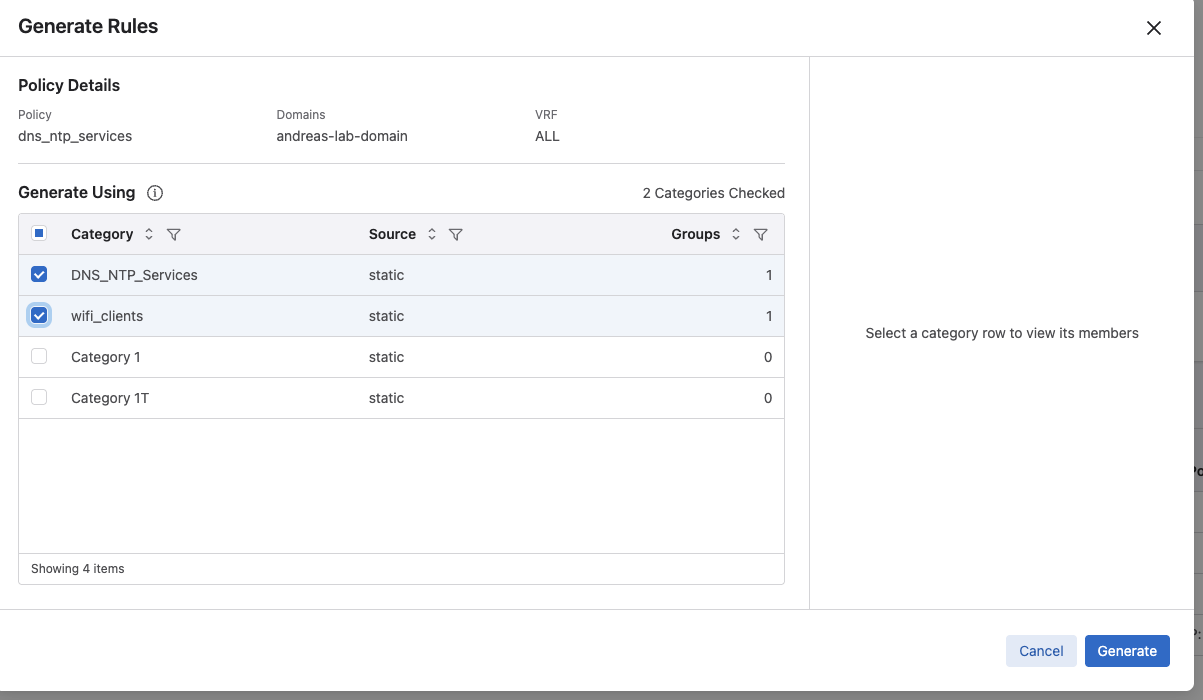Uncheck the DNS_NTP_Services checkbox
This screenshot has height=700, width=1203.
tap(39, 275)
